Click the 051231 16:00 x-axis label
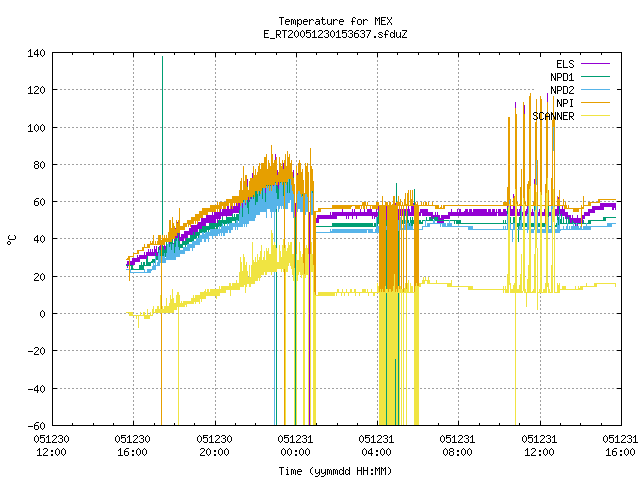 620,446
